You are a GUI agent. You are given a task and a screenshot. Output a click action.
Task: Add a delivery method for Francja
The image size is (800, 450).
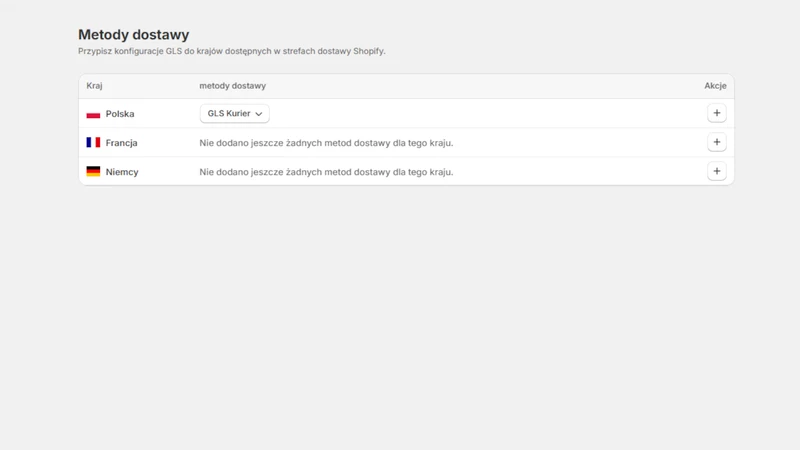tap(716, 142)
